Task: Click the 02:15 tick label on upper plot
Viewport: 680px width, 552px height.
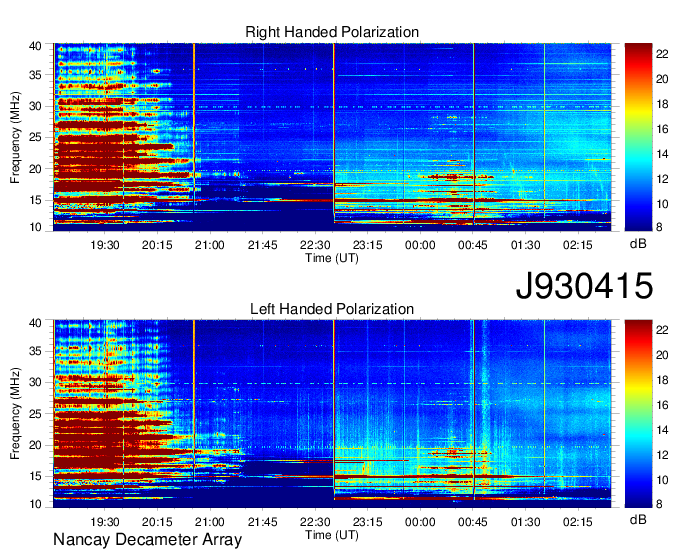Action: 578,245
